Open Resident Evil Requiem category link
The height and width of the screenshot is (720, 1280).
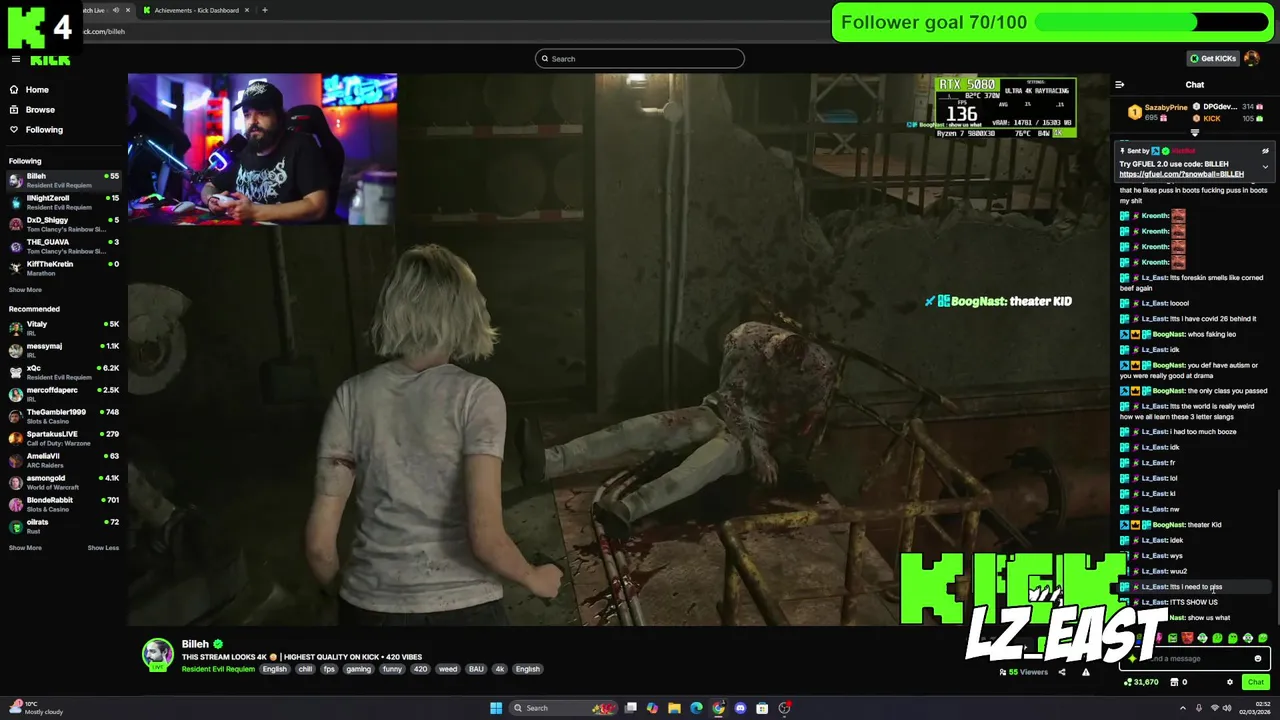[218, 670]
